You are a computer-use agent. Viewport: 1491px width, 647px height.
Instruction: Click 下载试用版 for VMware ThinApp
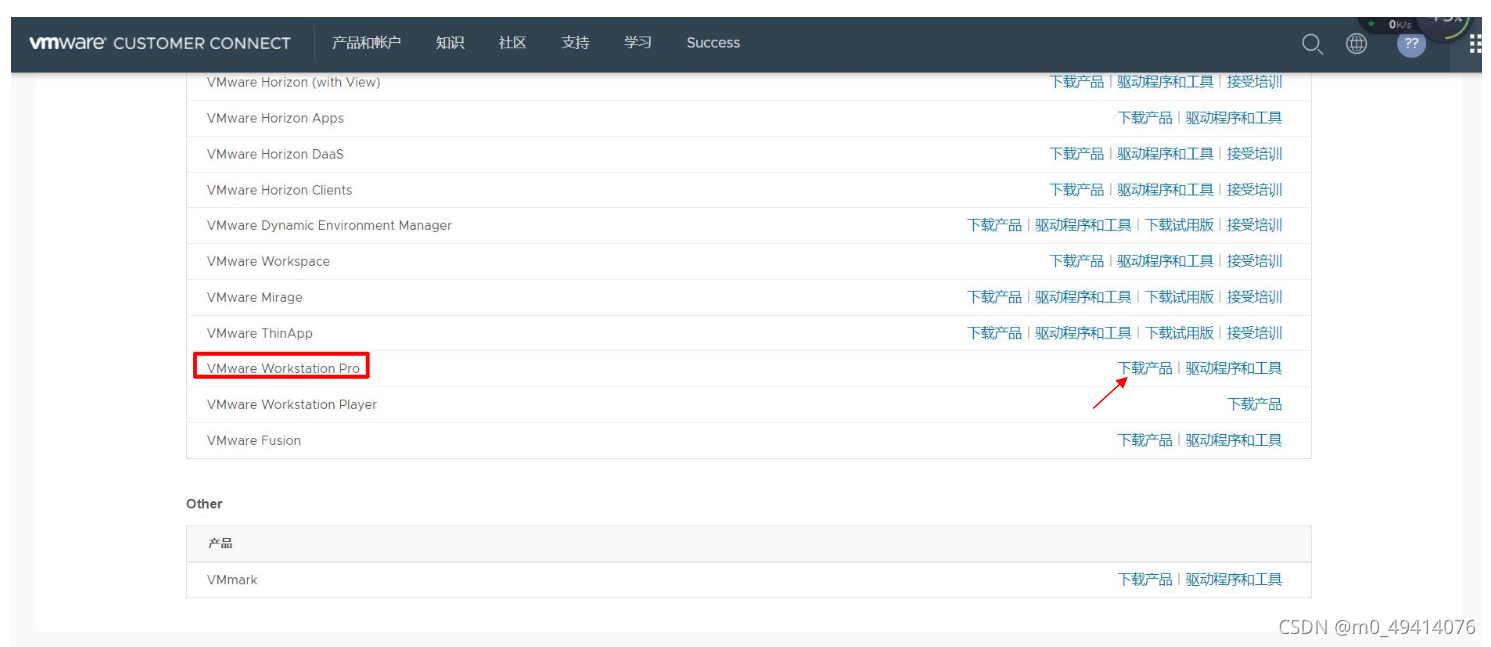coord(1180,333)
